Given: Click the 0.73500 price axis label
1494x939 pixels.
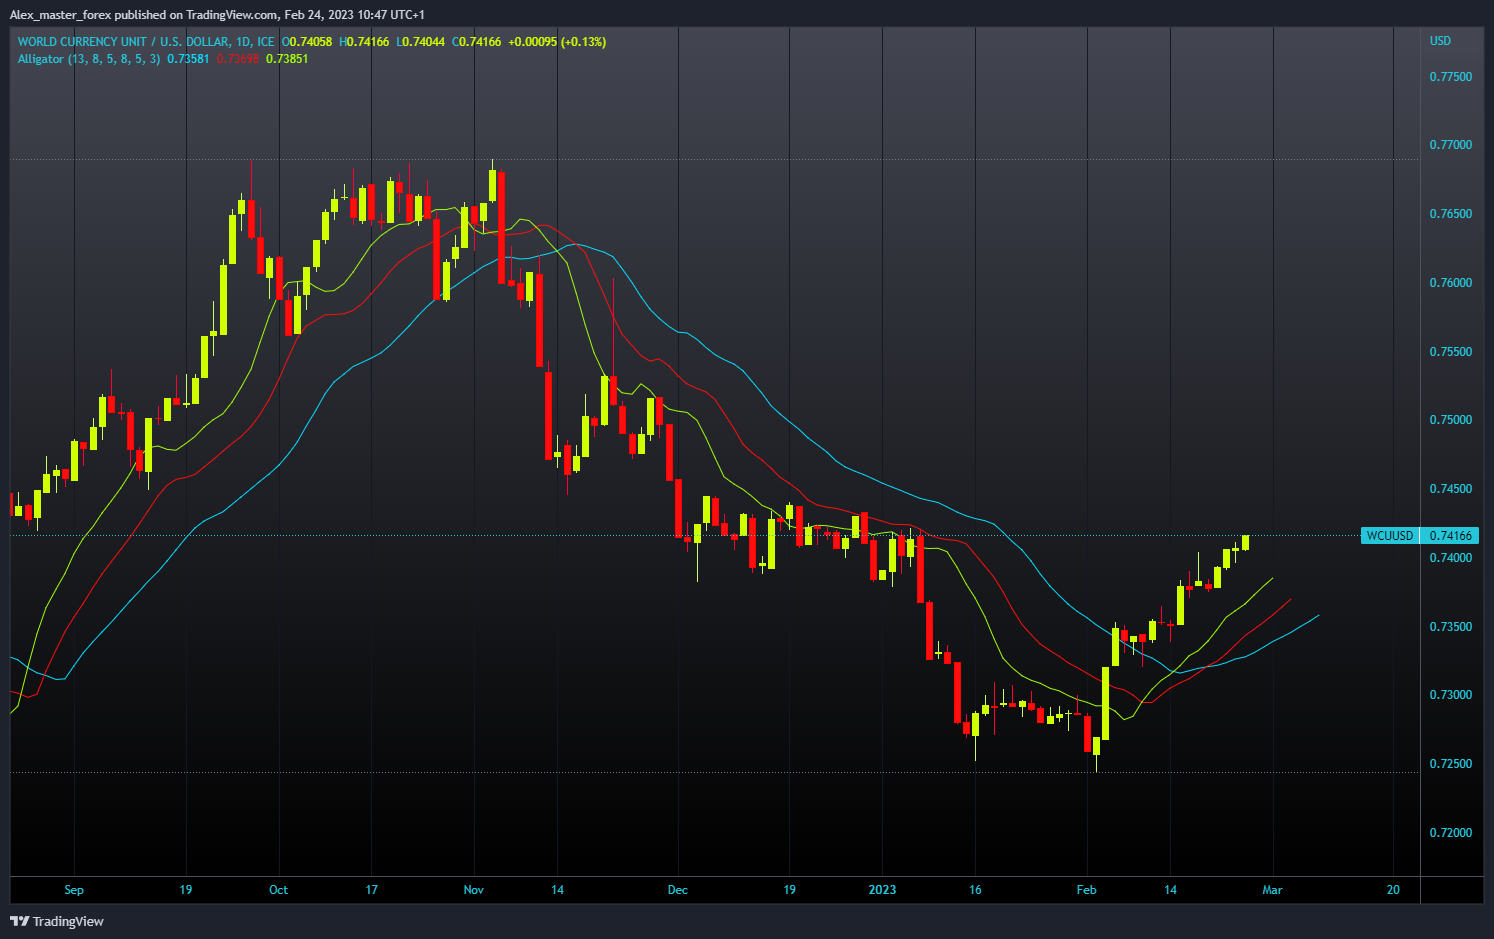Looking at the screenshot, I should tap(1450, 627).
